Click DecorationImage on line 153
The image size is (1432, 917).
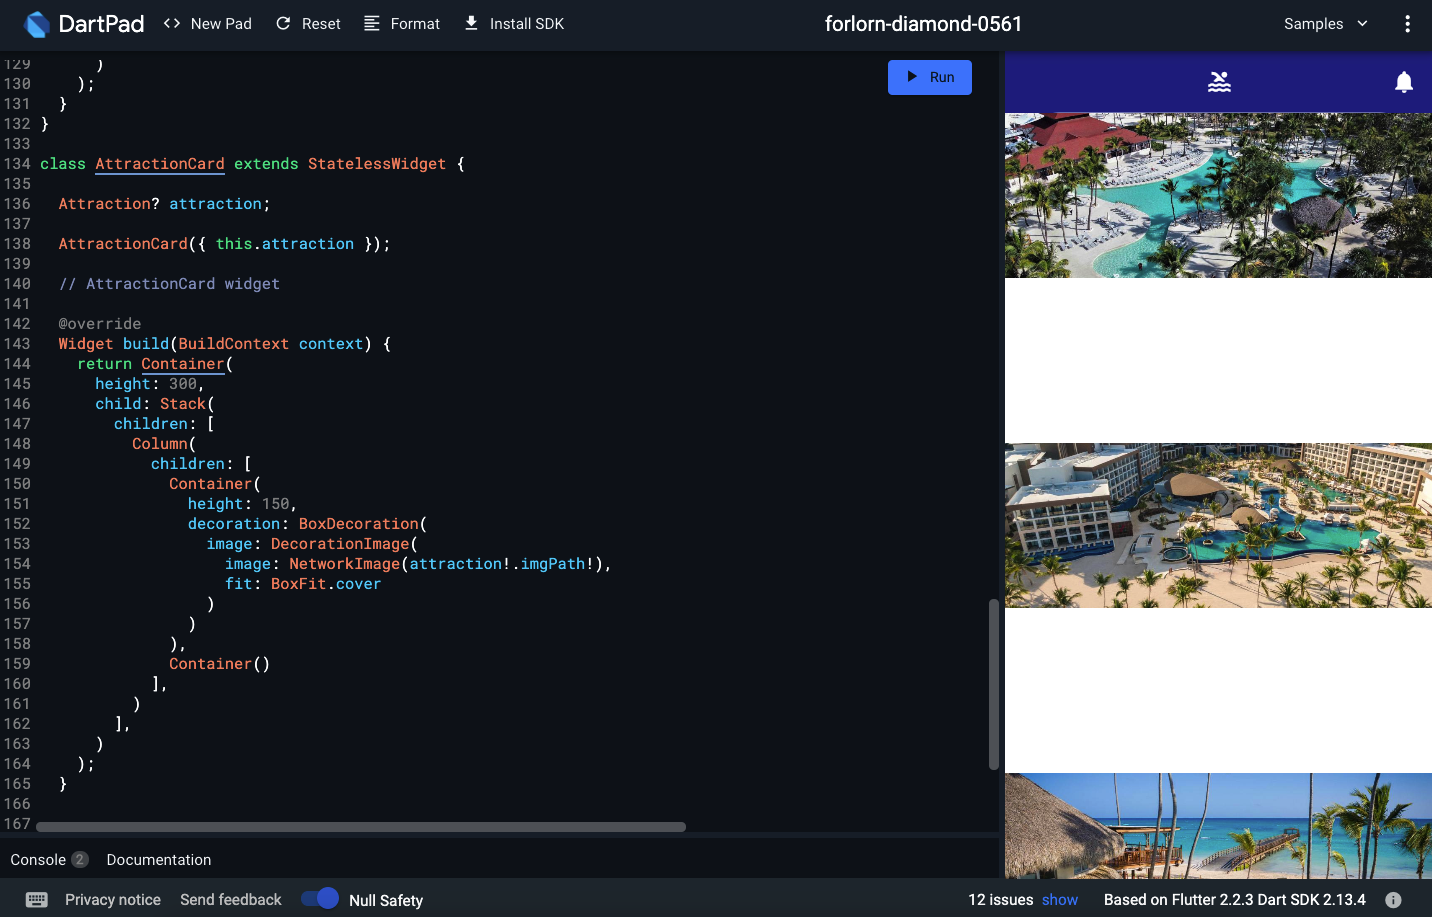tap(340, 544)
